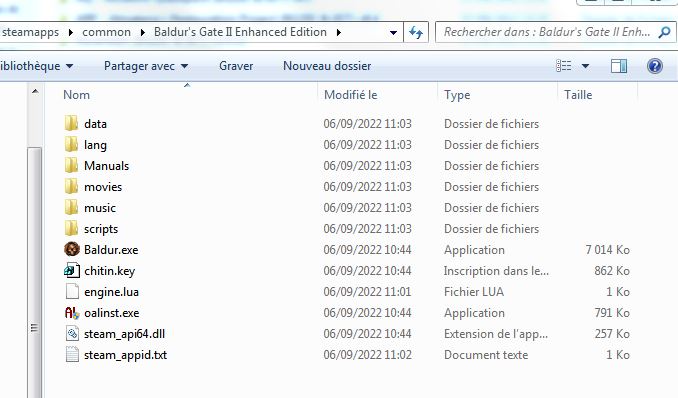678x398 pixels.
Task: Click the Document texte type cell
Action: pos(486,355)
